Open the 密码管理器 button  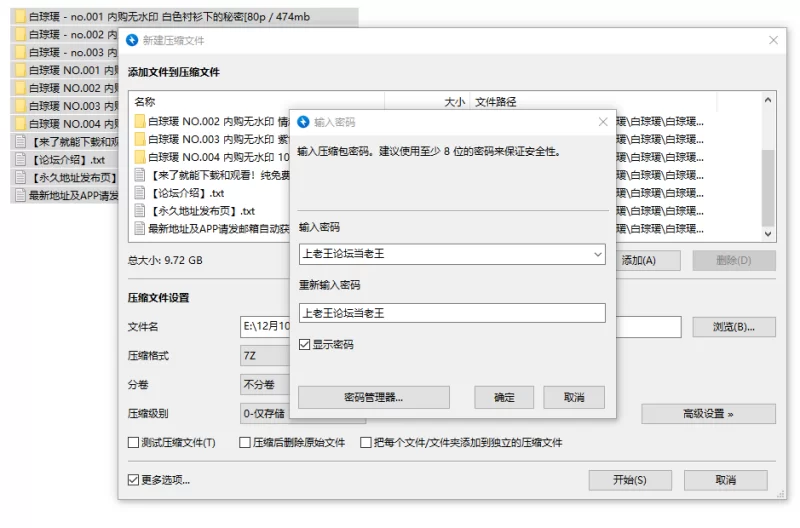(373, 397)
